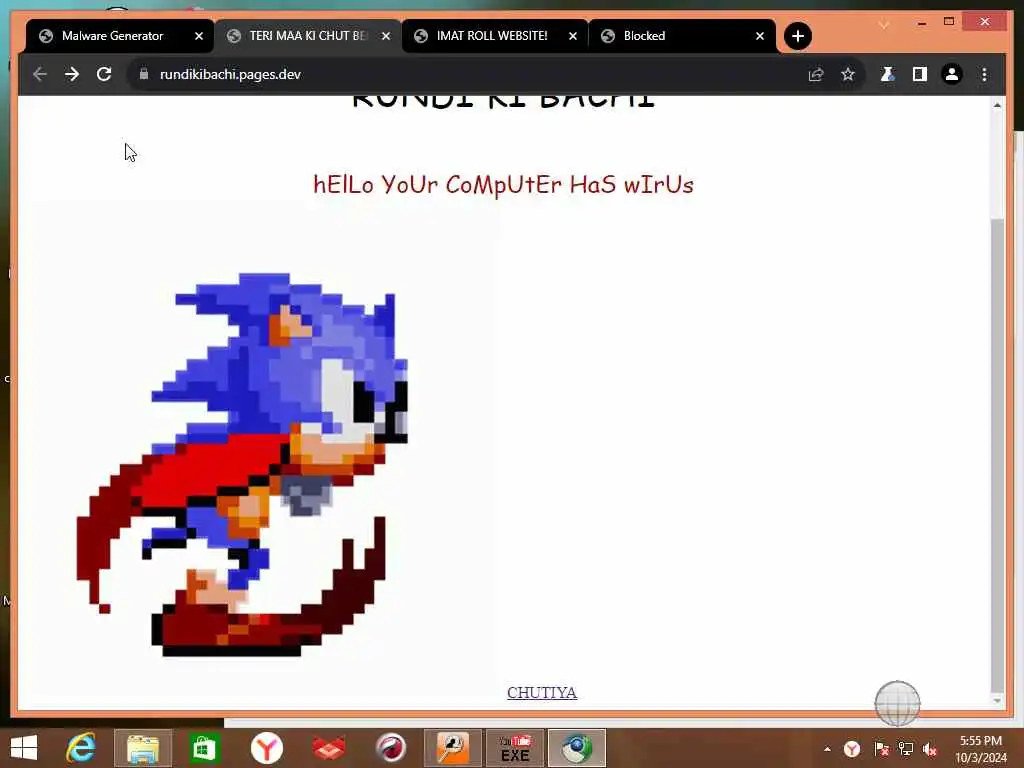This screenshot has height=768, width=1024.
Task: Close the TERI MAA KI CHUT tab
Action: coord(386,36)
